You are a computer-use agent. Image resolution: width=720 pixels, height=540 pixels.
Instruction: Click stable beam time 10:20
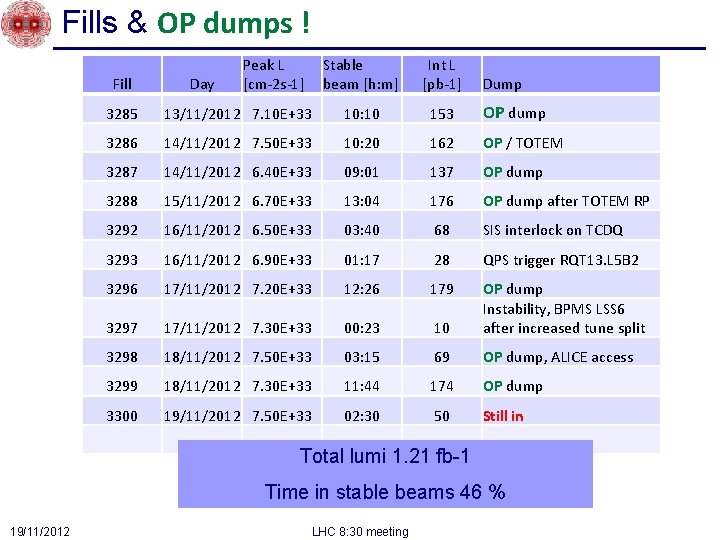coord(362,143)
